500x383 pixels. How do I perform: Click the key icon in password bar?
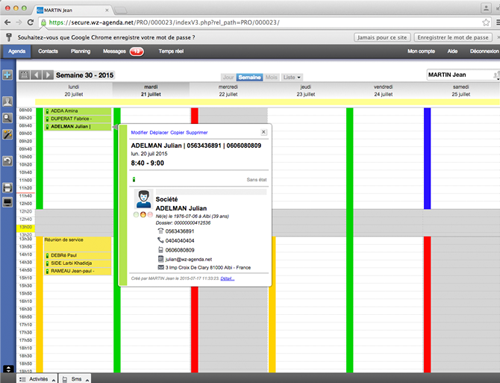(9, 37)
